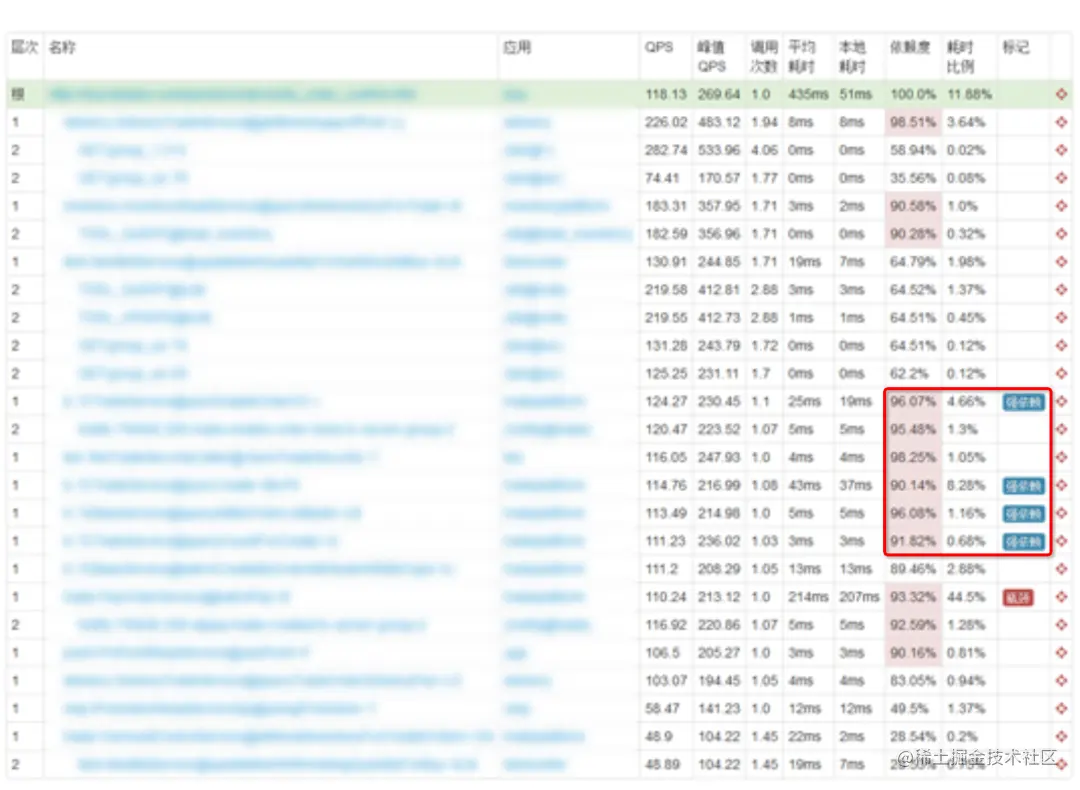Click the diamond icon in the 110.24 QPS row
Screen dimensions: 1080x790
(x=1061, y=597)
